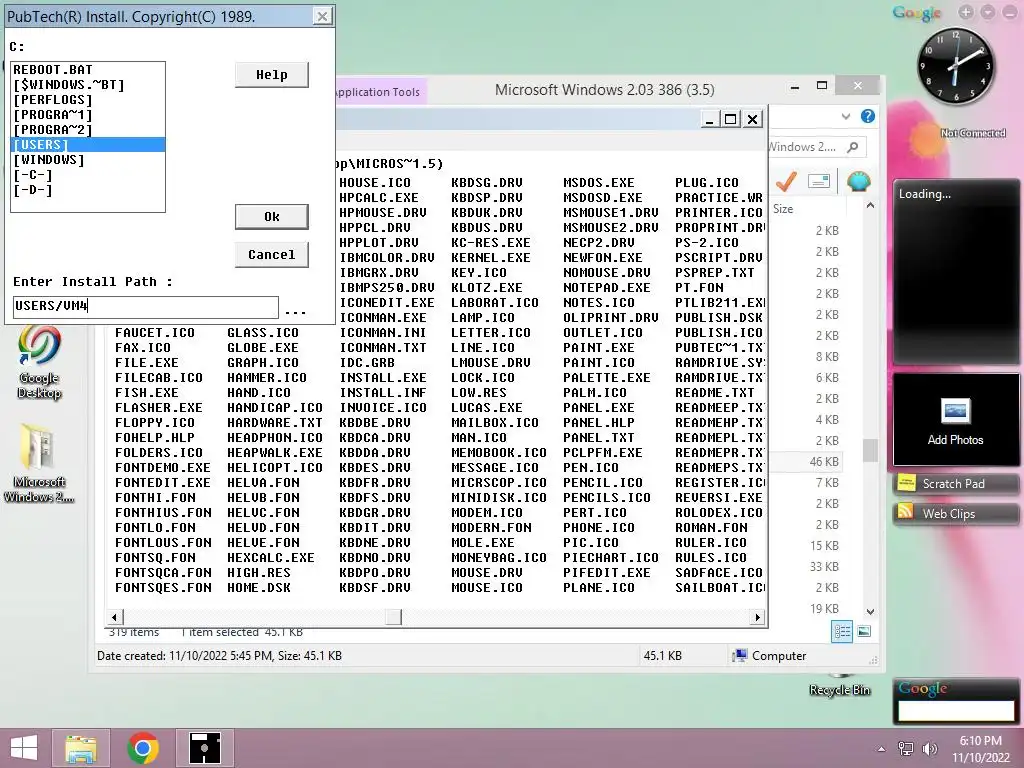Select [$WINDOWS.~BT] in the directory list
This screenshot has width=1024, height=768.
(88, 84)
